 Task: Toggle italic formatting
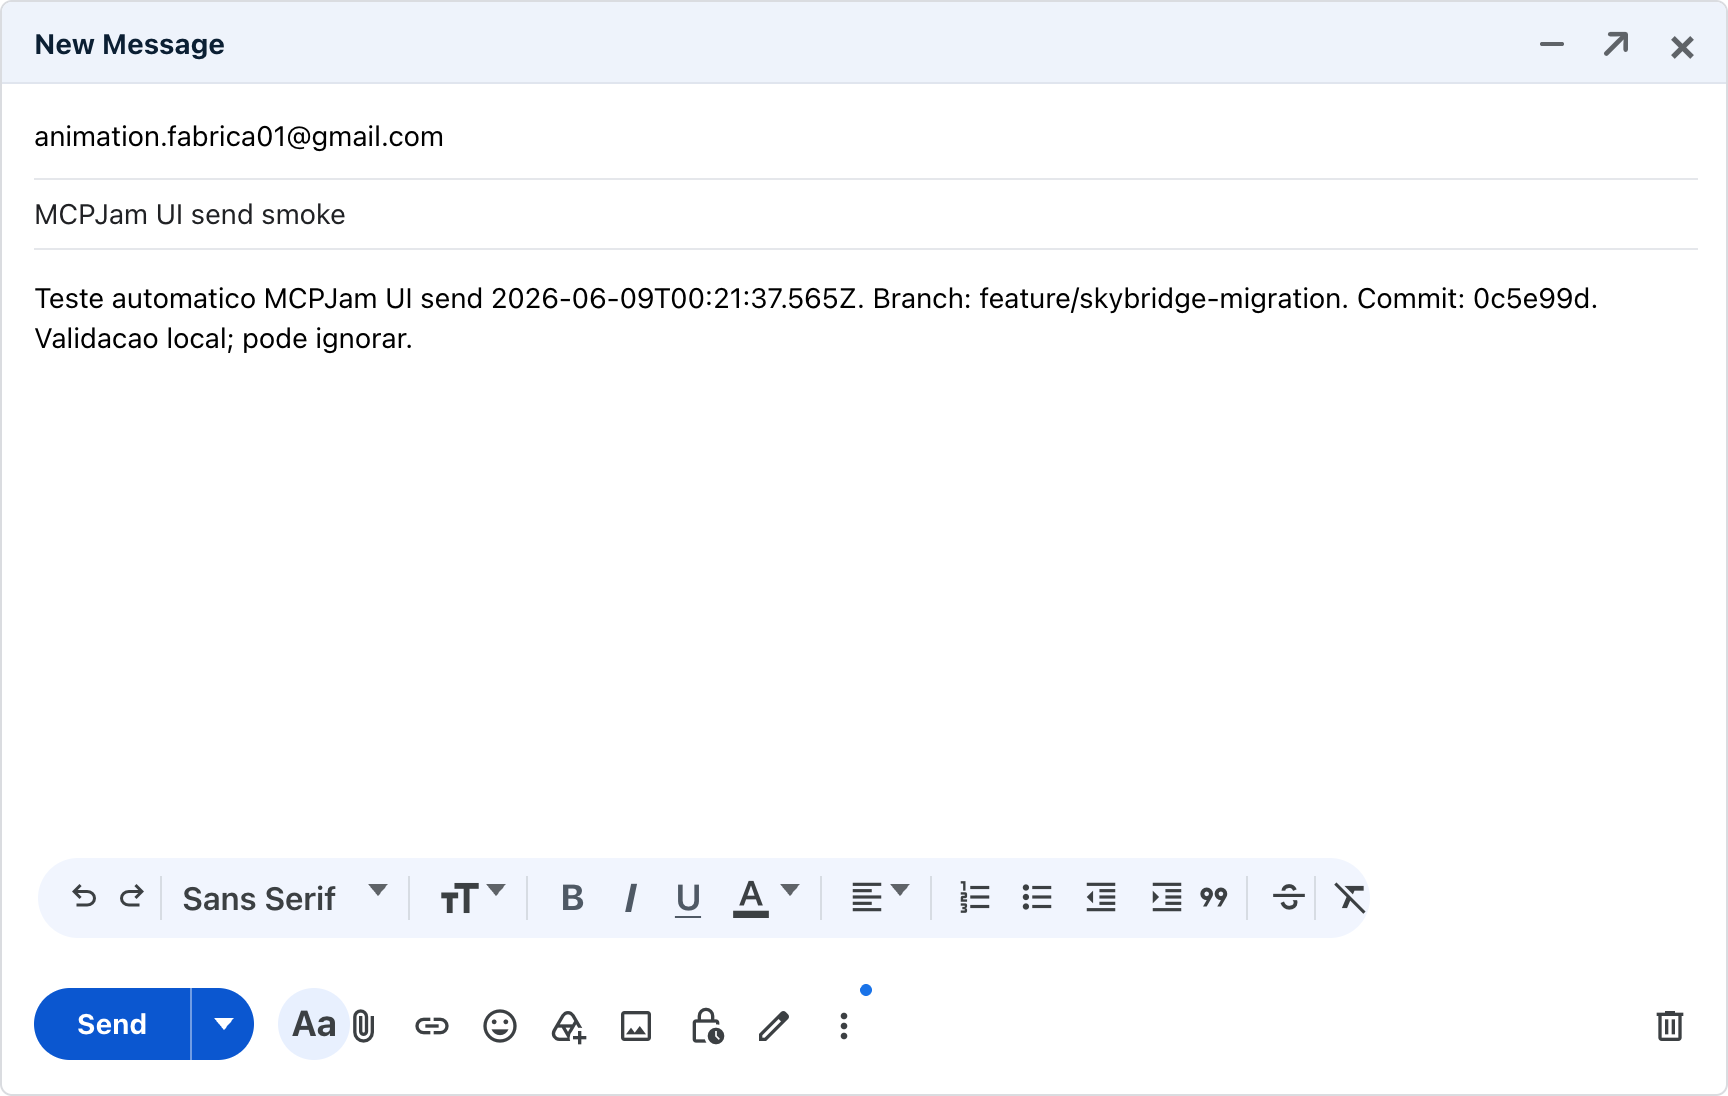pyautogui.click(x=630, y=898)
